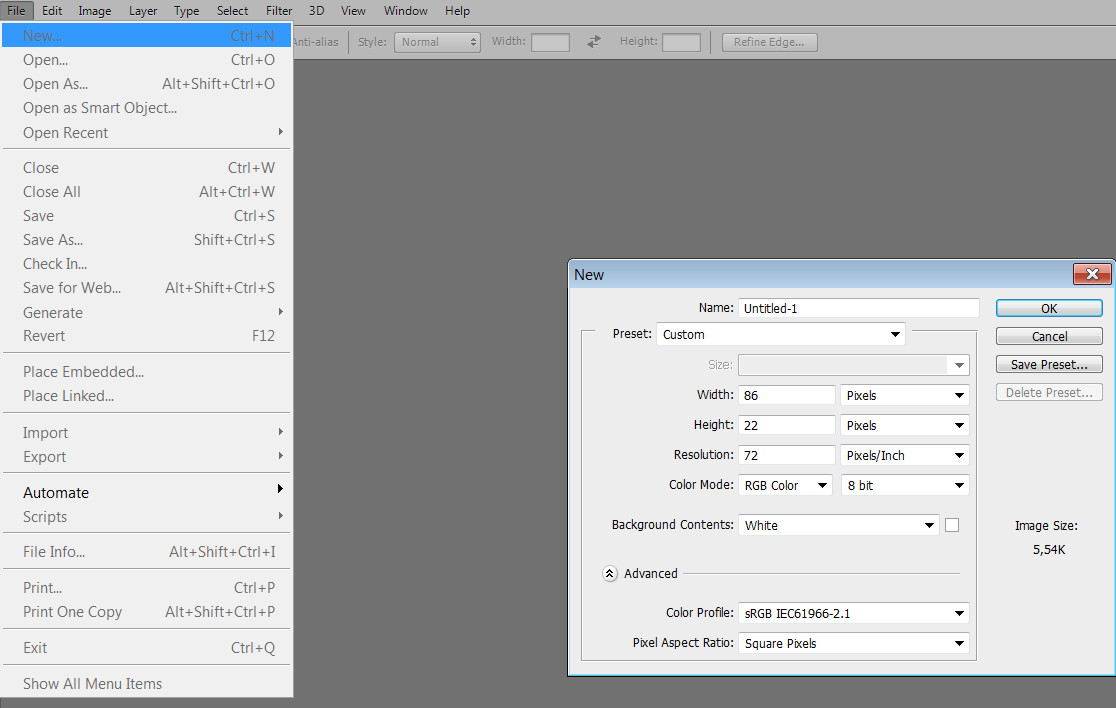Screen dimensions: 1116x708
Task: Choose Exit from File menu
Action: point(147,648)
